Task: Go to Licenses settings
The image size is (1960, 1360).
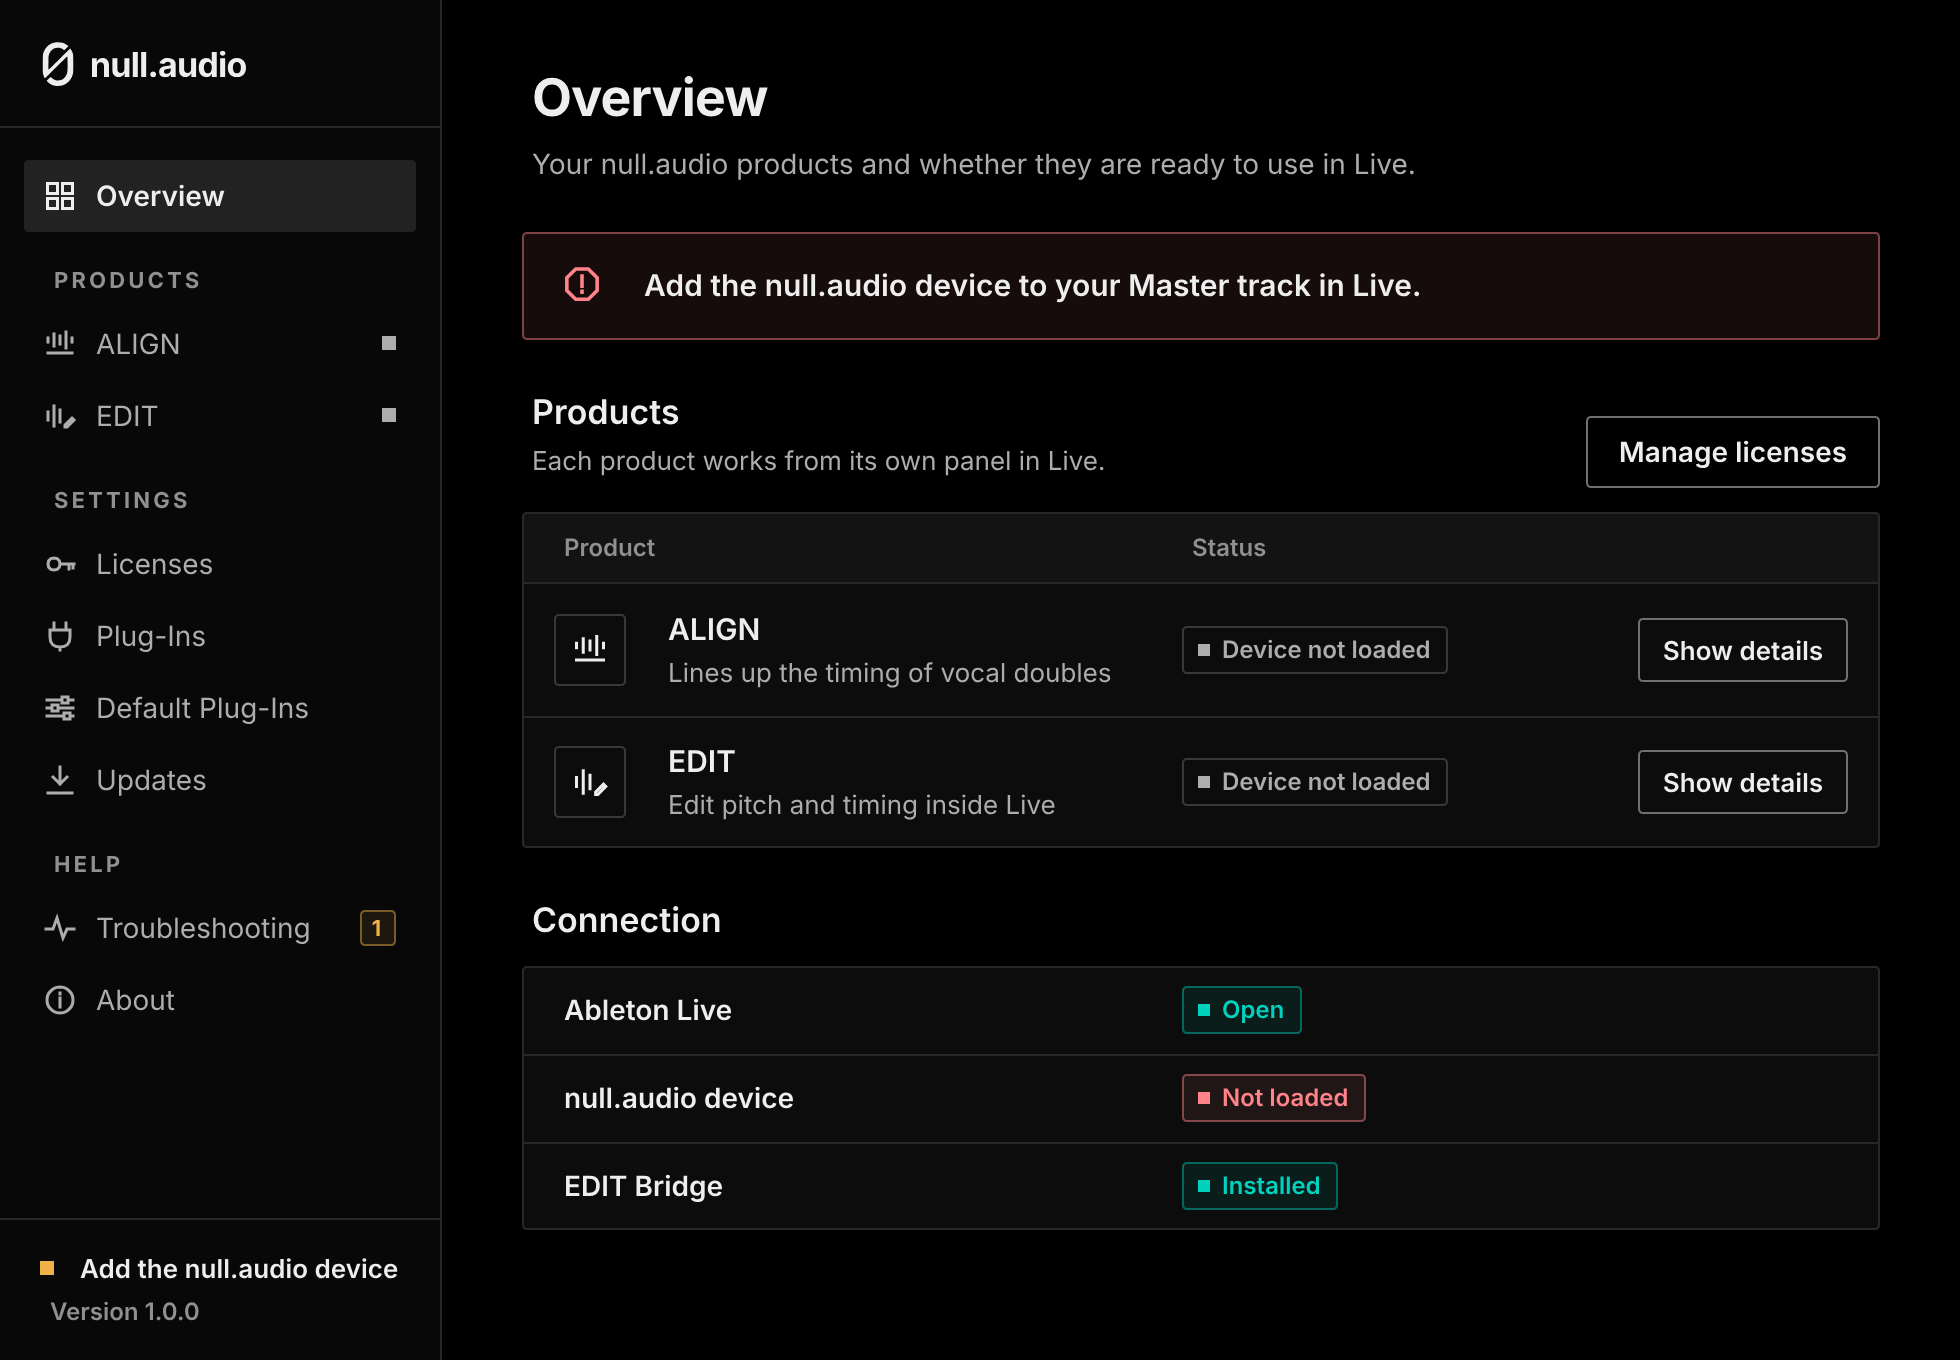Action: [x=220, y=564]
